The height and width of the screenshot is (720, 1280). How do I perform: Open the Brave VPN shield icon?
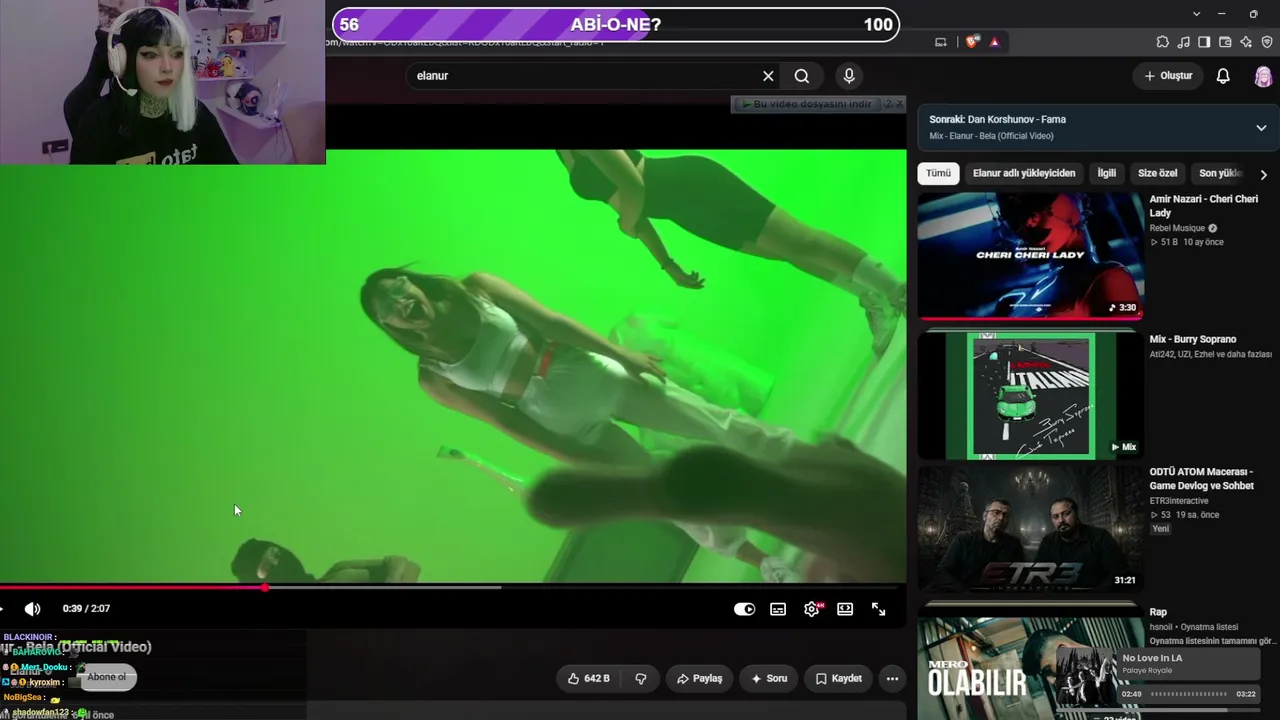(1267, 42)
